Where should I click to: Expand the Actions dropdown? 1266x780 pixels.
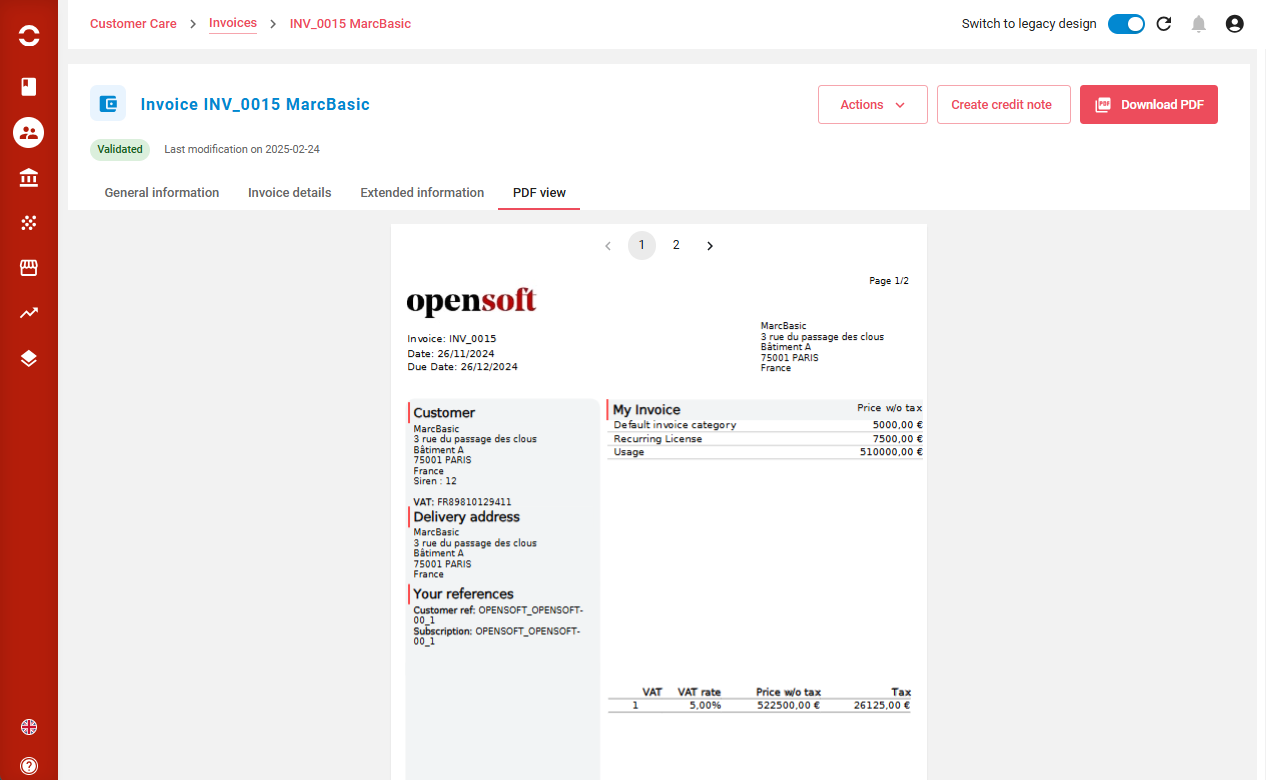(873, 105)
